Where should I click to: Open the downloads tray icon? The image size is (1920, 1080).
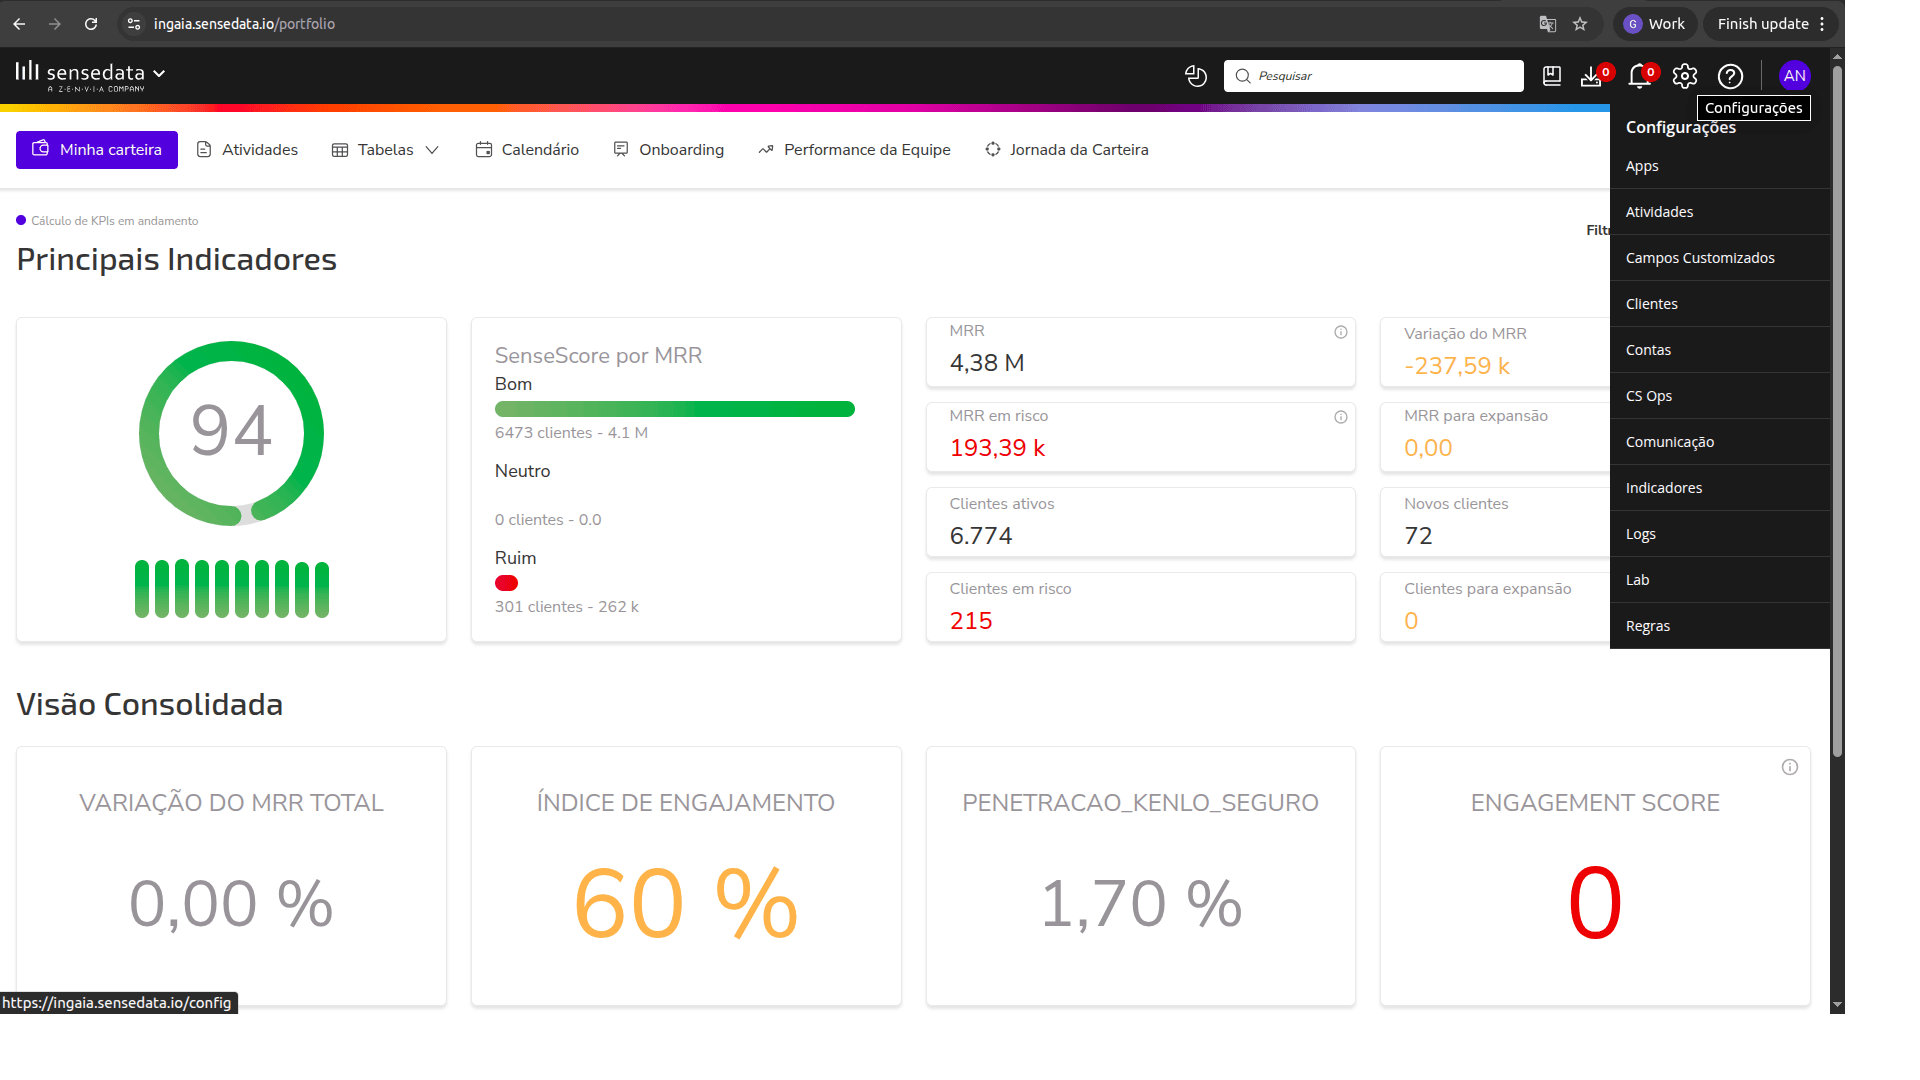pos(1591,77)
